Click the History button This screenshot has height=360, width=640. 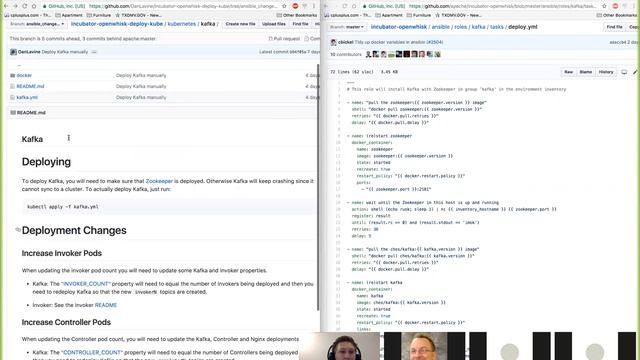pyautogui.click(x=606, y=72)
